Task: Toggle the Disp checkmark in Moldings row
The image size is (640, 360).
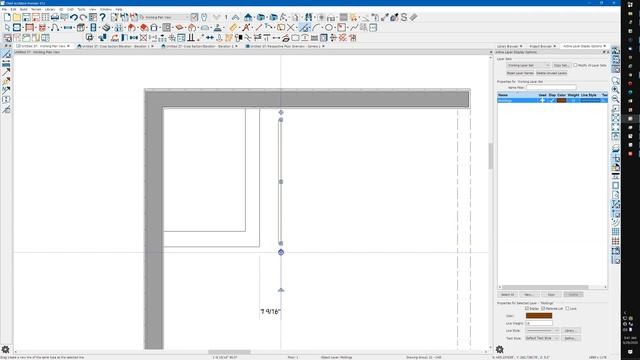Action: [552, 100]
